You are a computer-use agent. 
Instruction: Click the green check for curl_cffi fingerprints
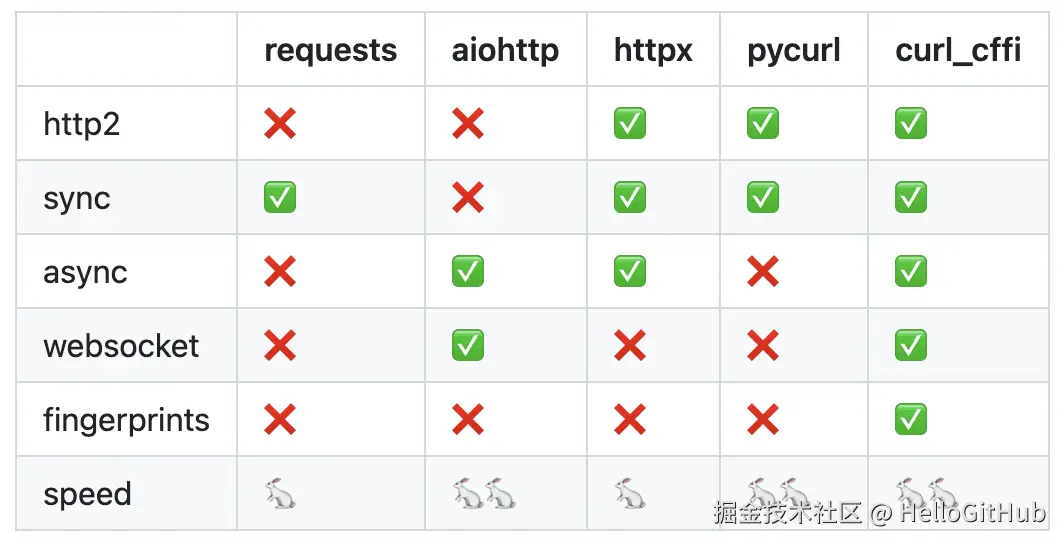(x=911, y=420)
